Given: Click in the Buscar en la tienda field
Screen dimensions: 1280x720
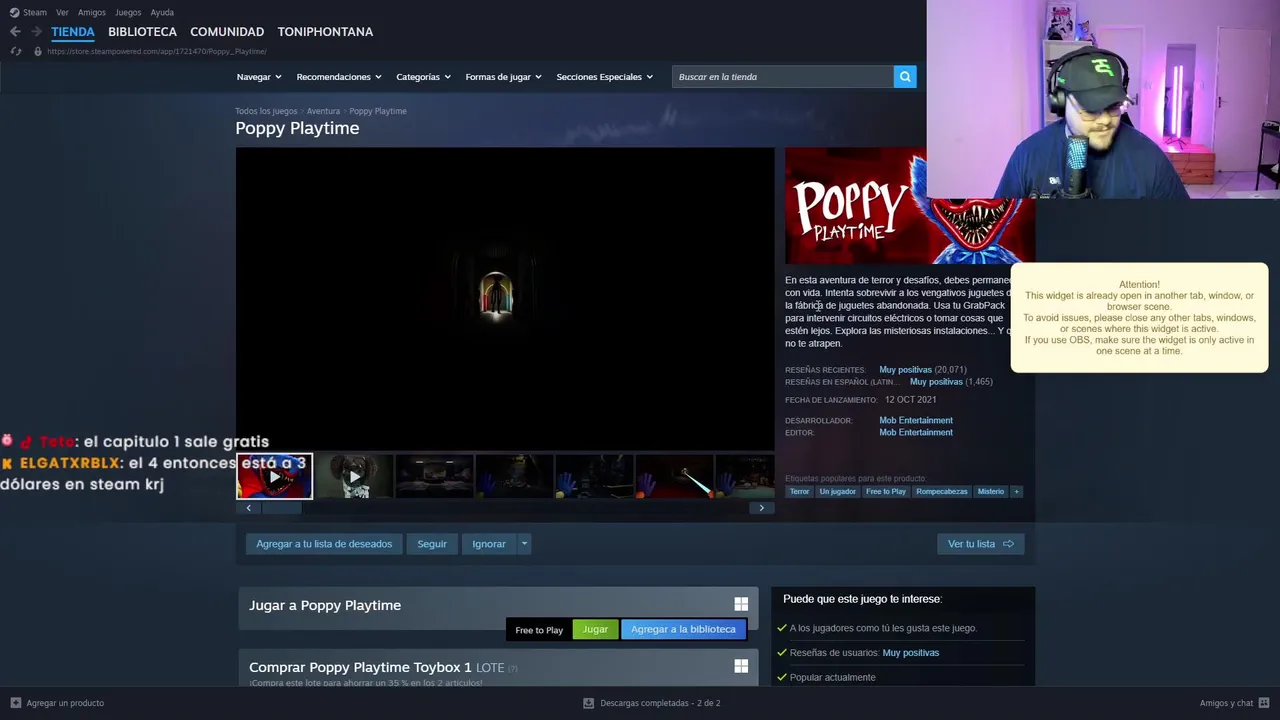Looking at the screenshot, I should 783,77.
